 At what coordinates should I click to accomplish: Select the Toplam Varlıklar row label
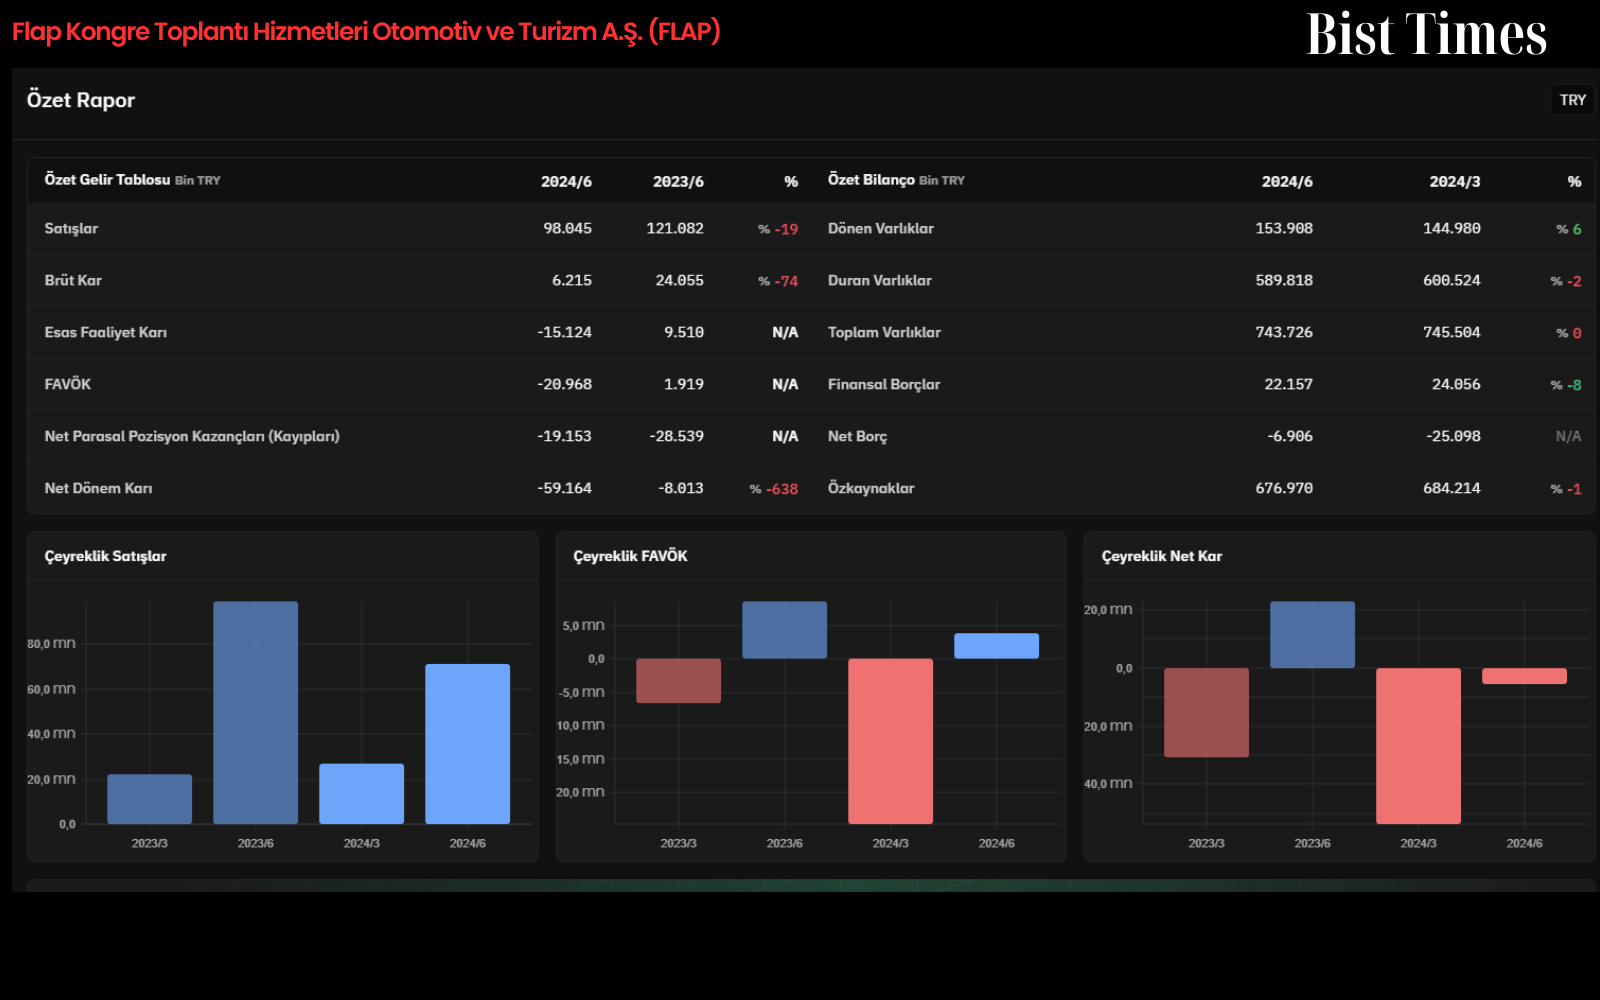(x=884, y=333)
